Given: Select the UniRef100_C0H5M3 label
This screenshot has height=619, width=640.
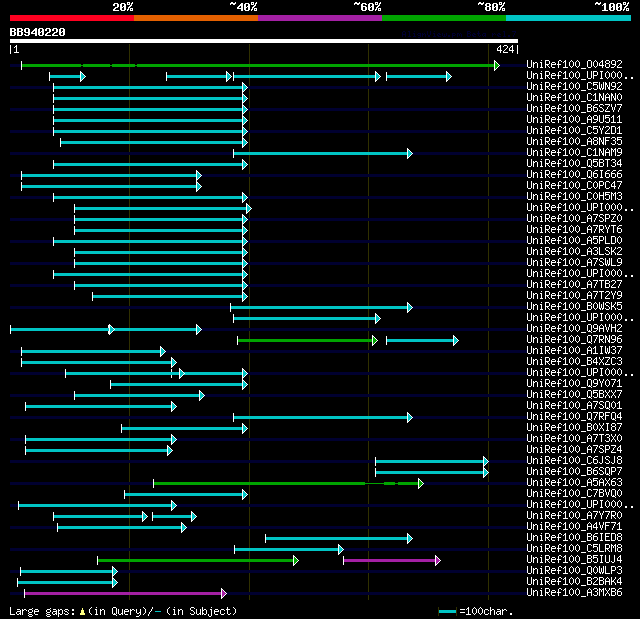Looking at the screenshot, I should point(574,196).
